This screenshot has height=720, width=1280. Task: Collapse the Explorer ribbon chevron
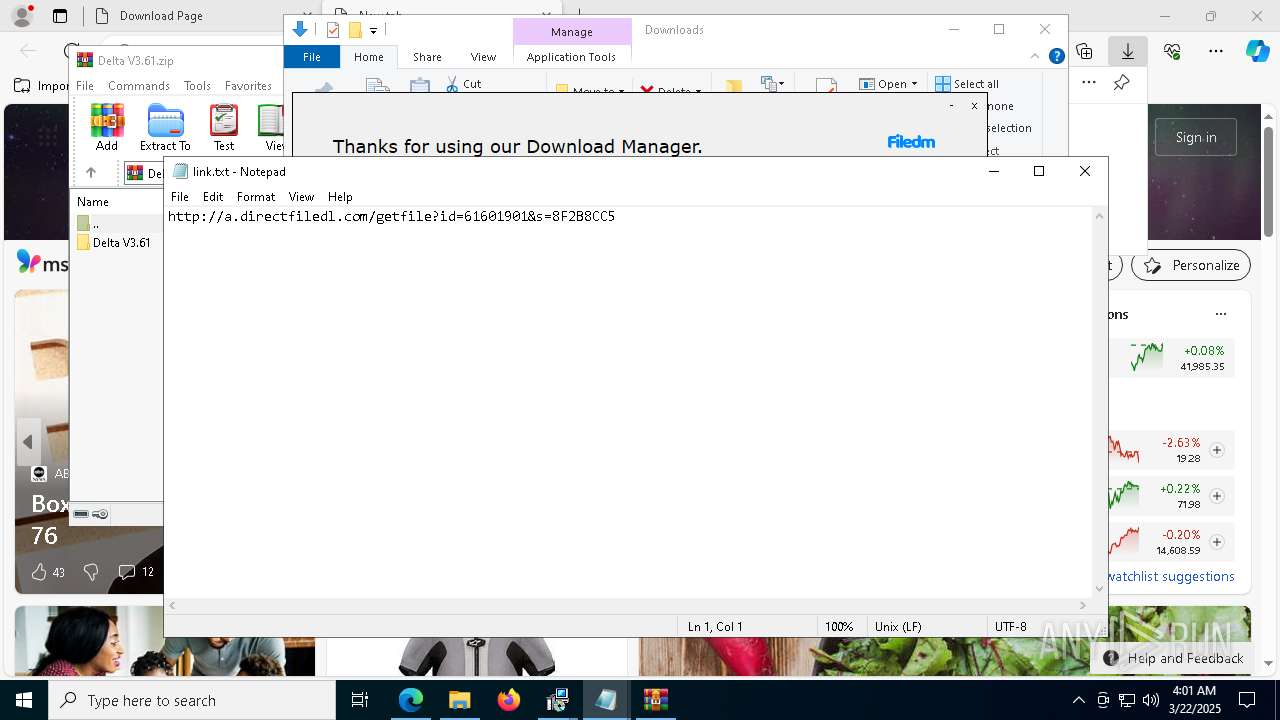point(1035,57)
